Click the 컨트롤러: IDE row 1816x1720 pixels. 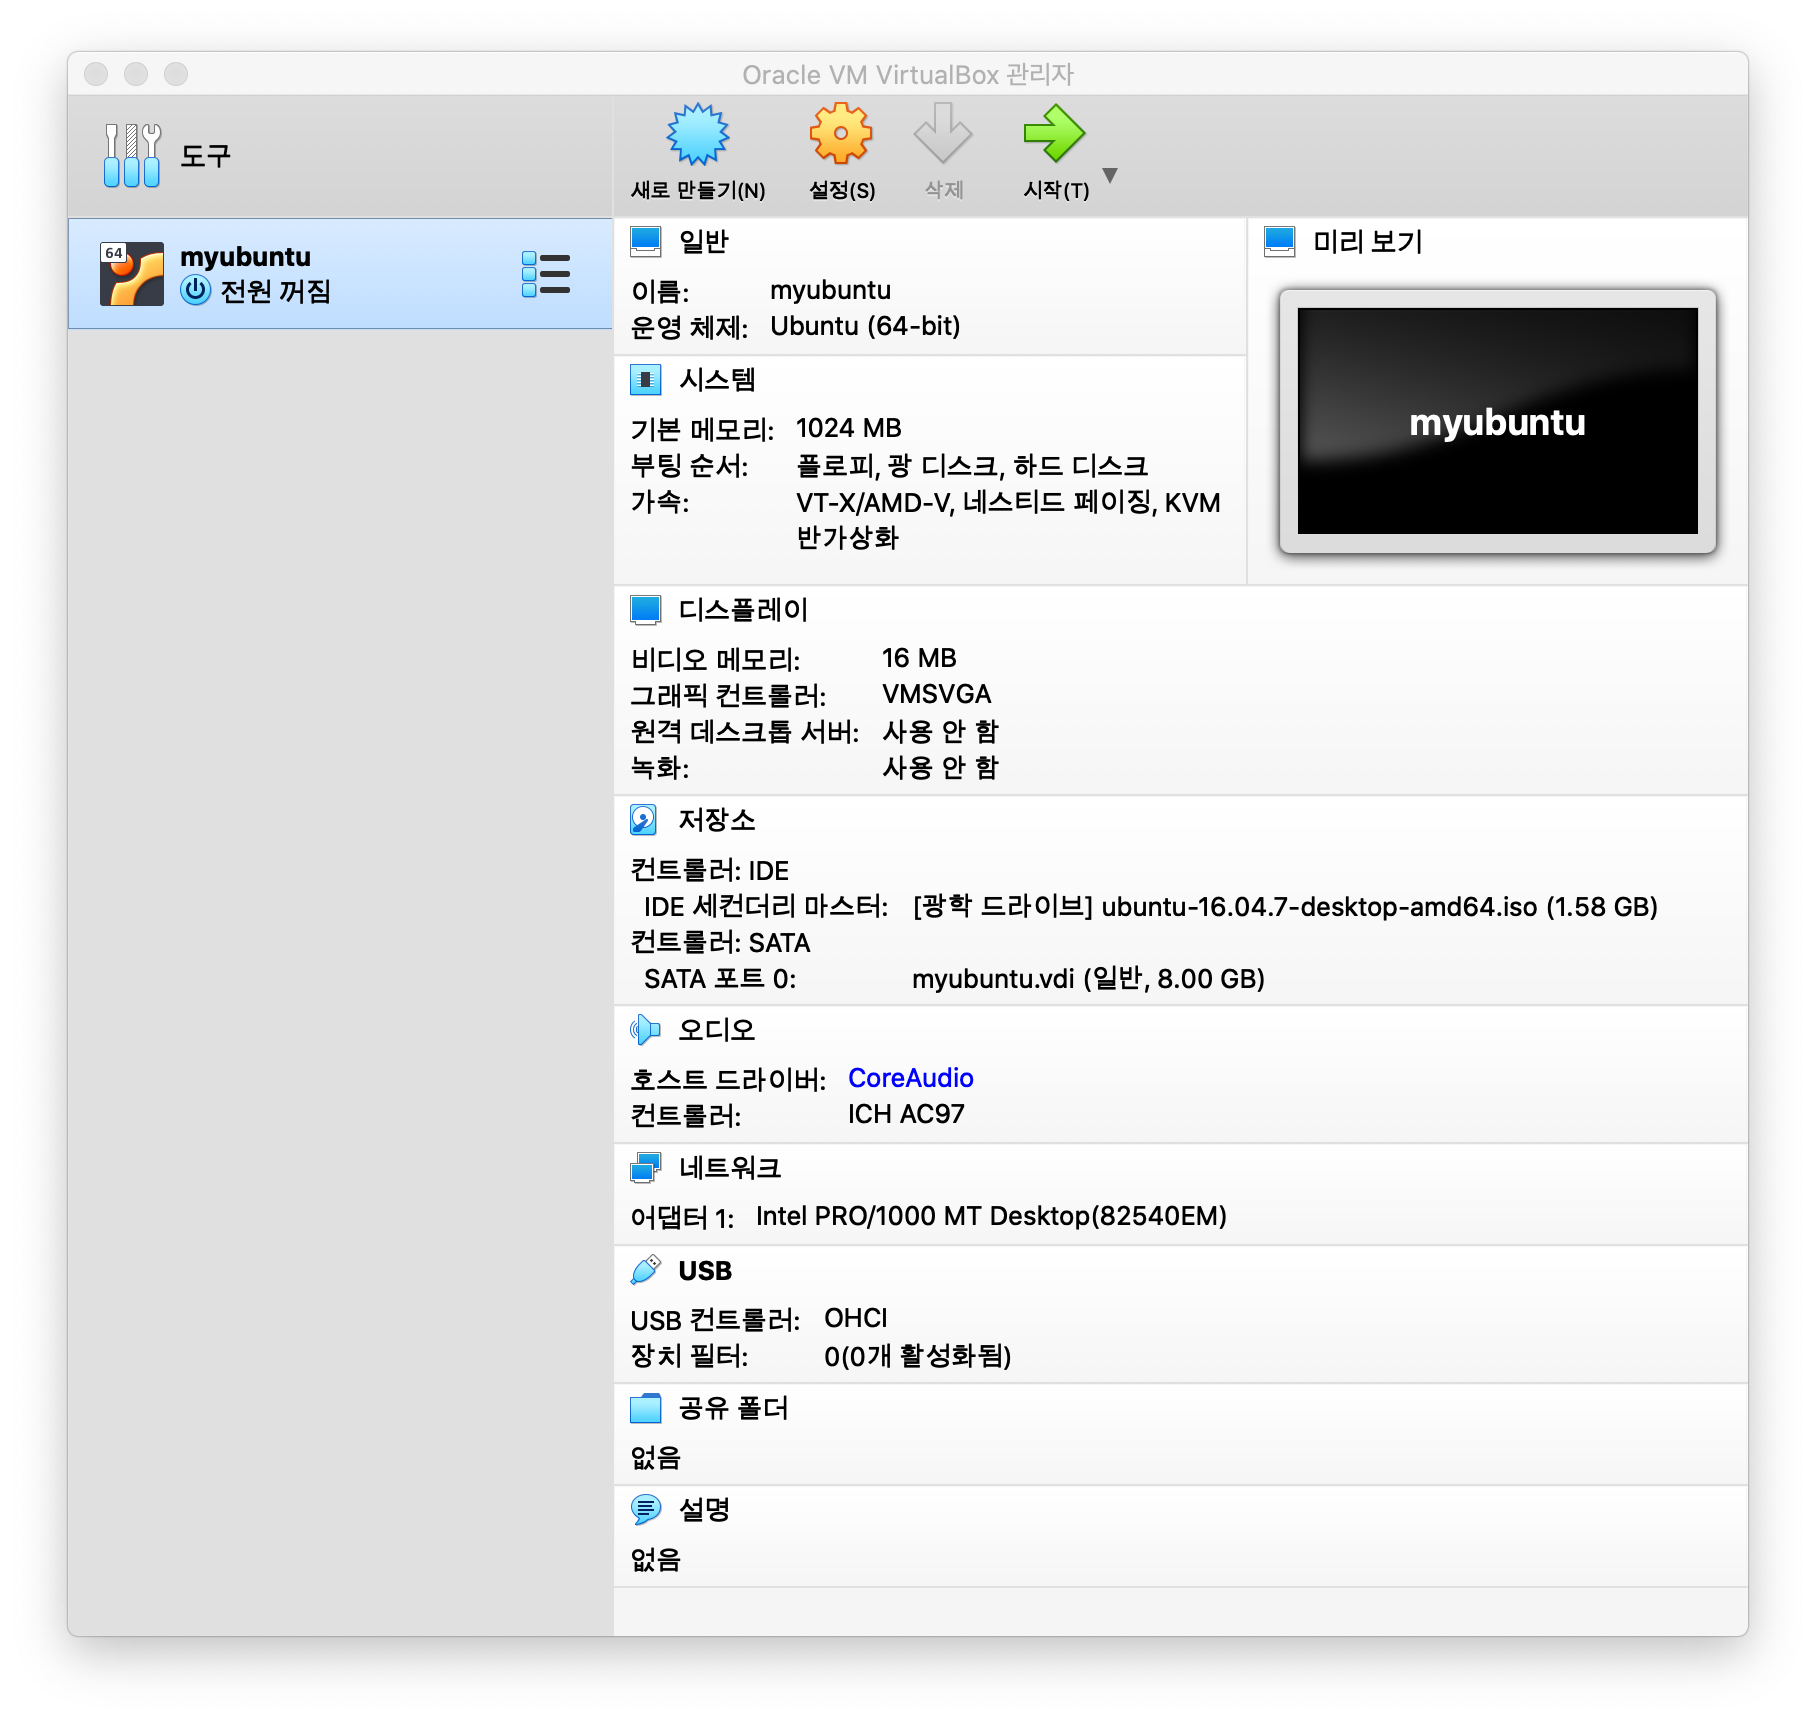[x=709, y=870]
